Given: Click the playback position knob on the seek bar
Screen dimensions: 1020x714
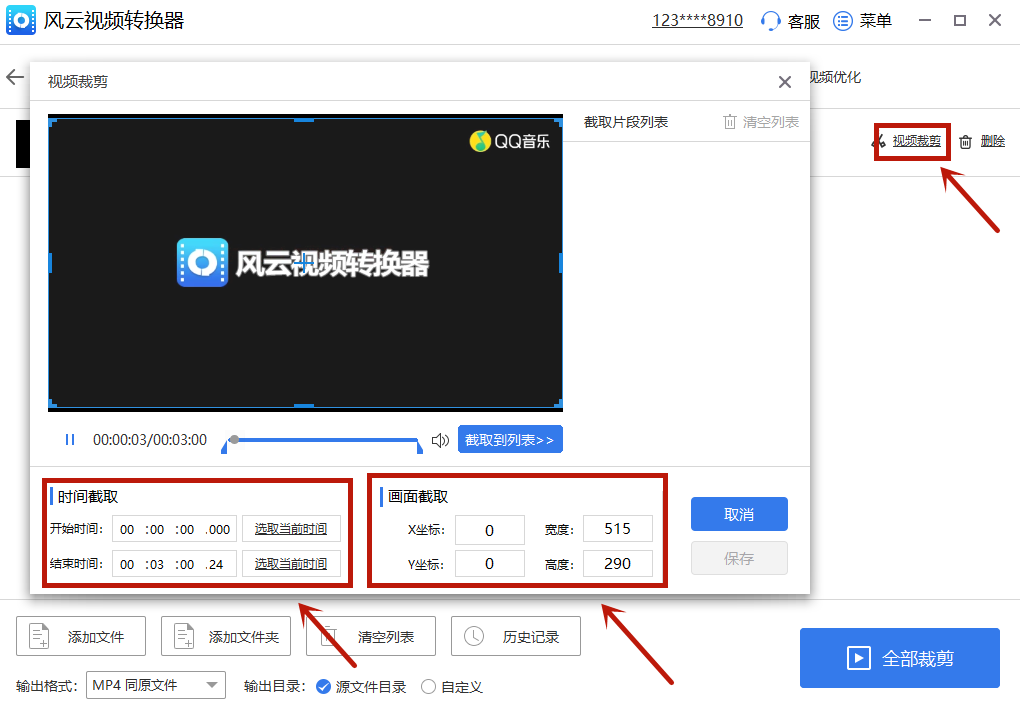Looking at the screenshot, I should [x=234, y=440].
